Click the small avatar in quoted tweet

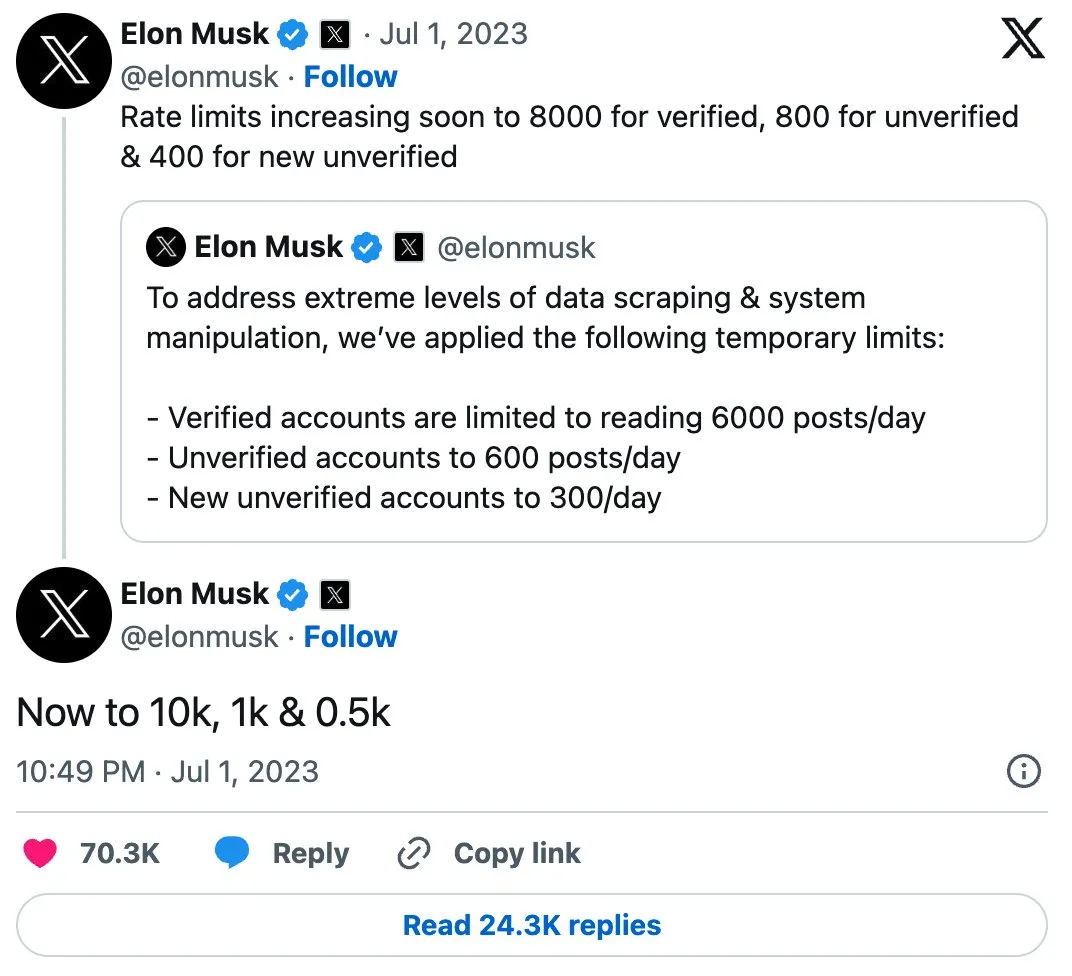165,247
